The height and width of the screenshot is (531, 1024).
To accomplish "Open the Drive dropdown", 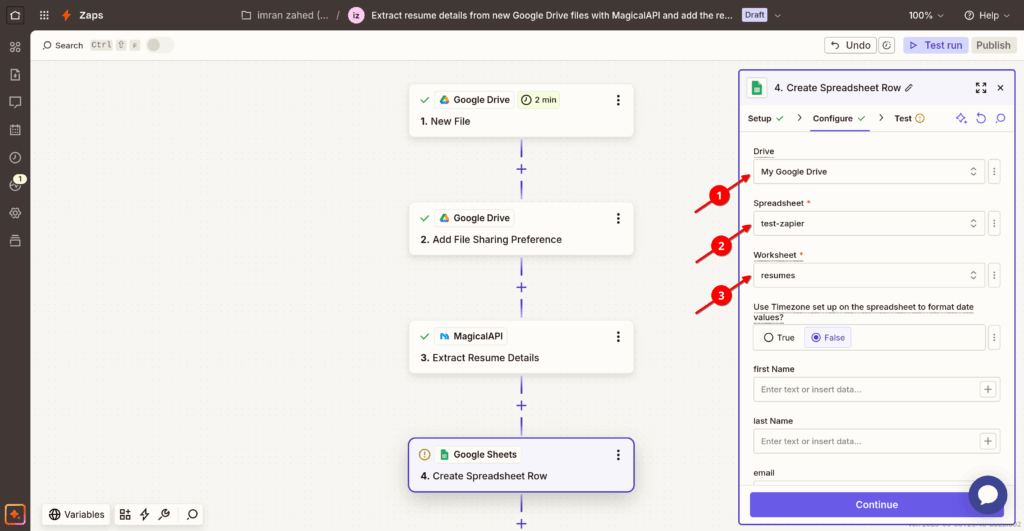I will (869, 172).
